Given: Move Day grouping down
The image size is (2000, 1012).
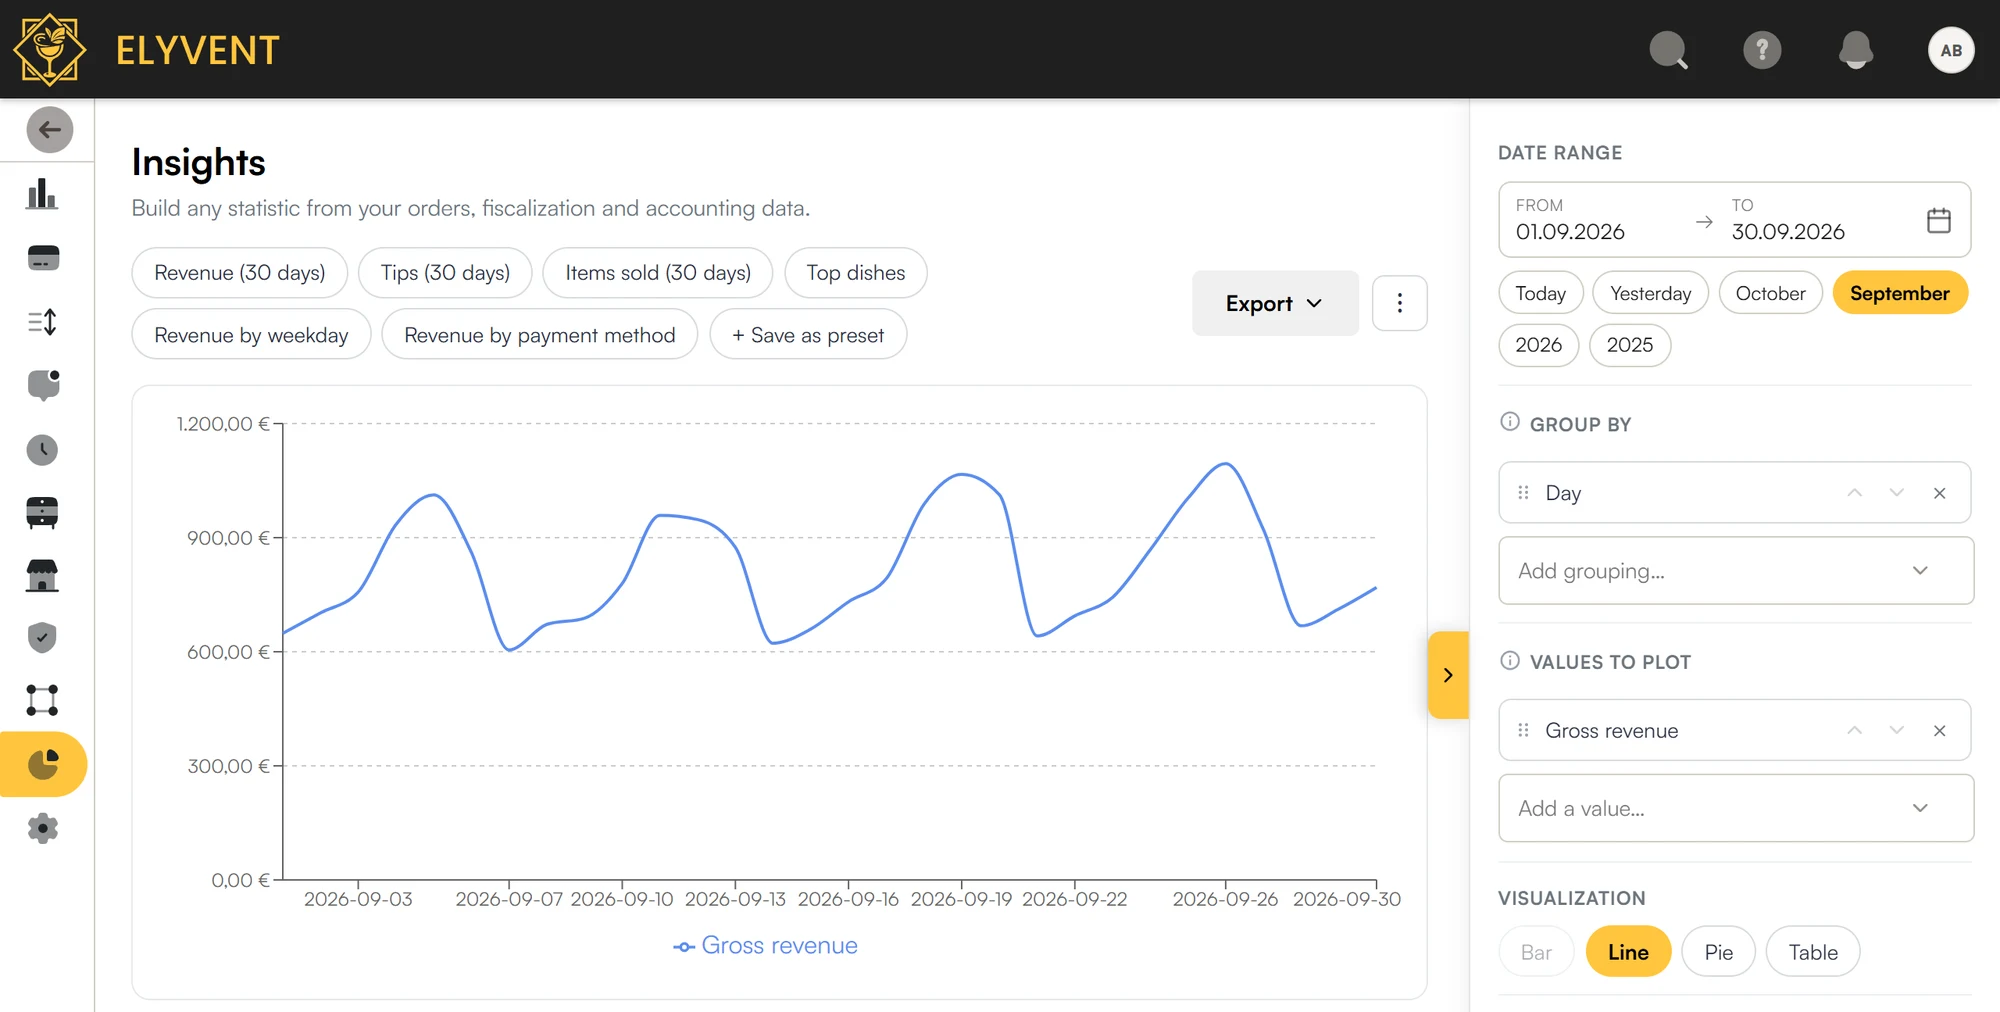Looking at the screenshot, I should coord(1896,493).
